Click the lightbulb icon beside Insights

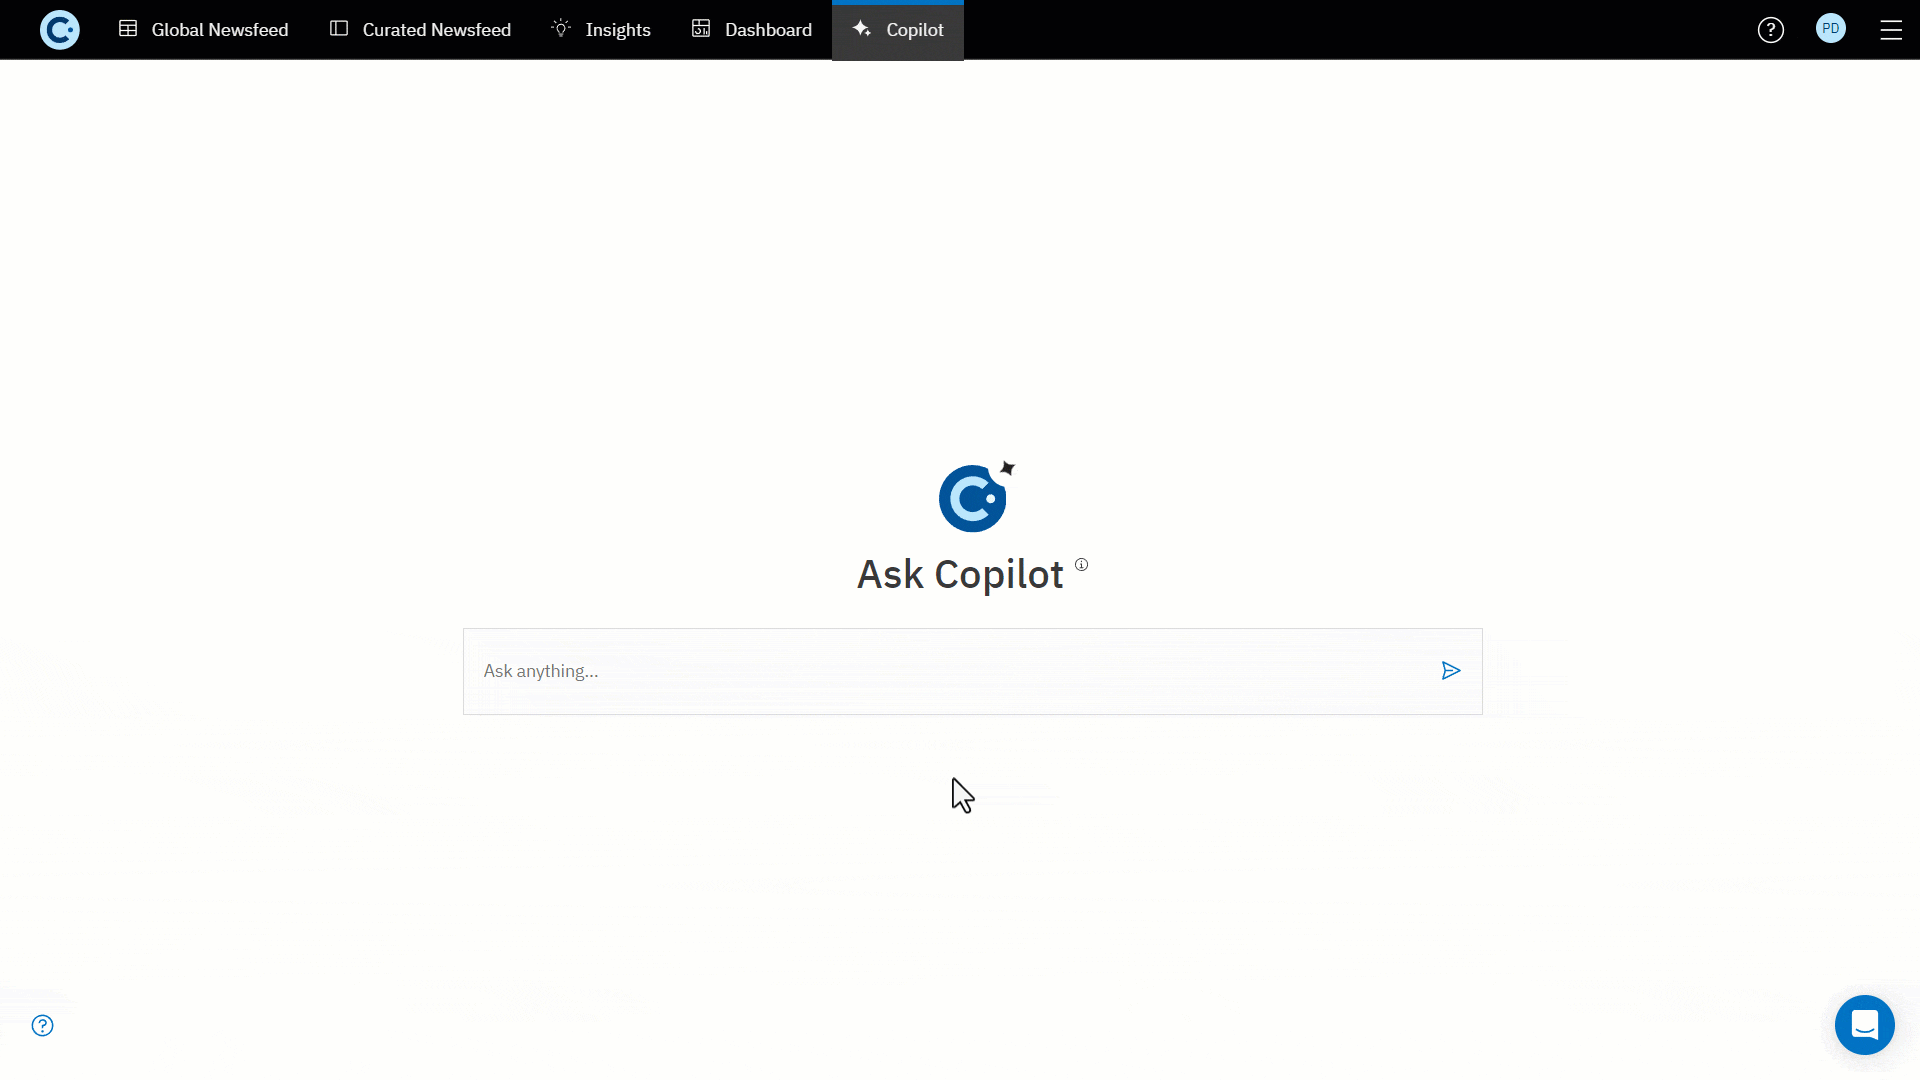561,29
